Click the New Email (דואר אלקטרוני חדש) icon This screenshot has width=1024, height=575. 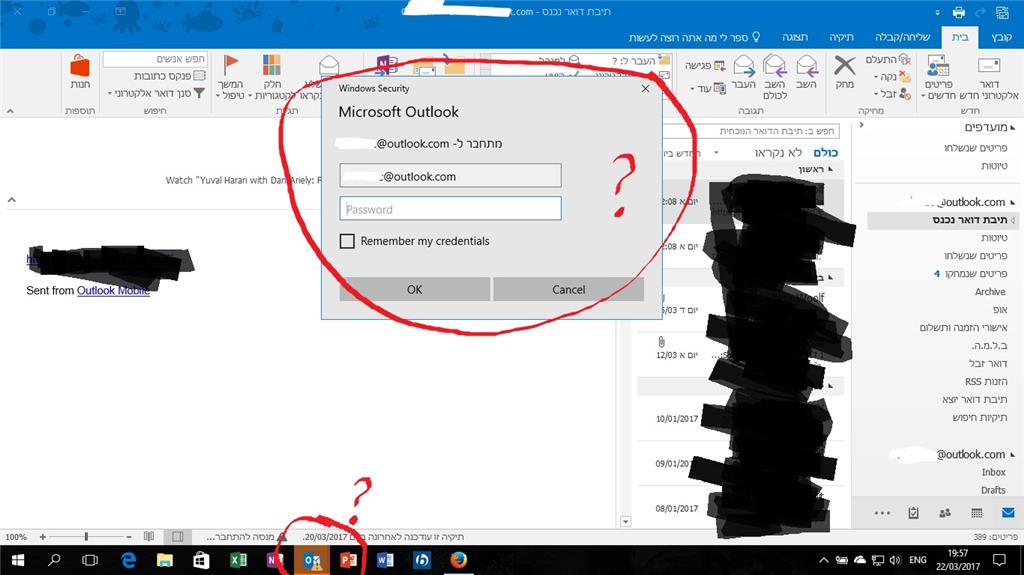[x=989, y=66]
